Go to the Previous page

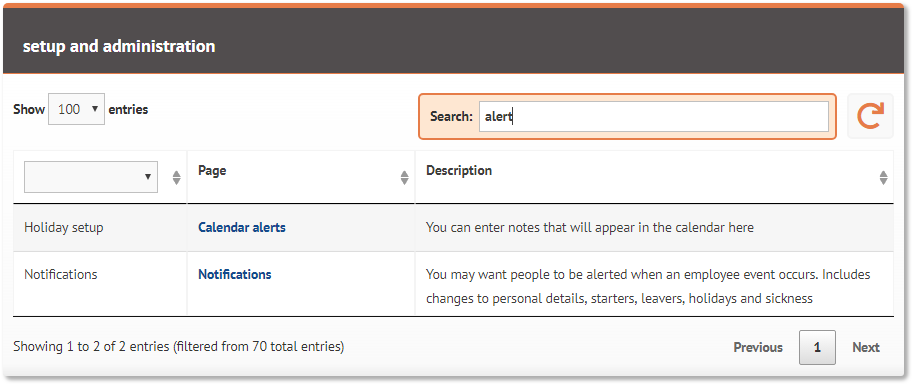(x=758, y=347)
